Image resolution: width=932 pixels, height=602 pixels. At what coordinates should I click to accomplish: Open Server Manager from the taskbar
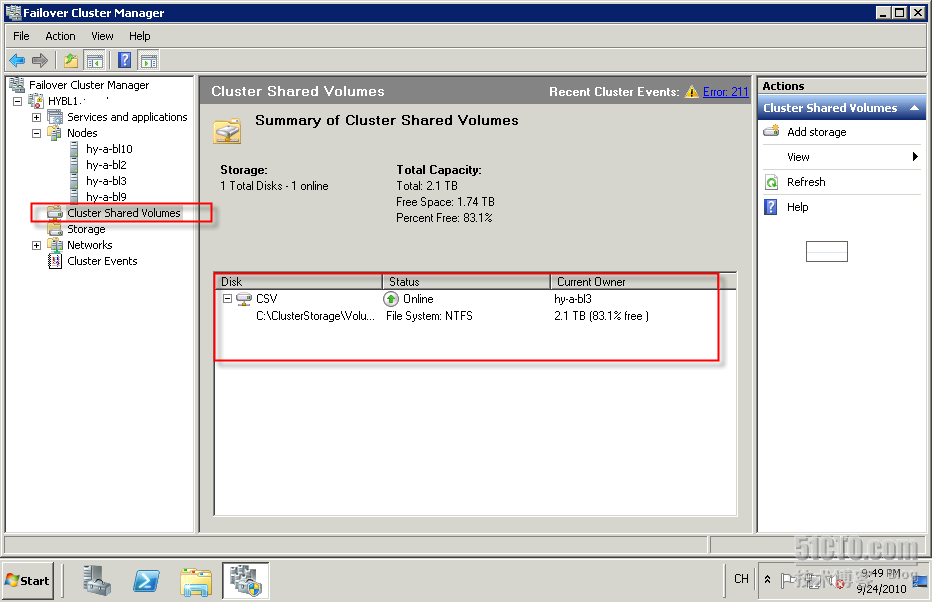tap(97, 581)
